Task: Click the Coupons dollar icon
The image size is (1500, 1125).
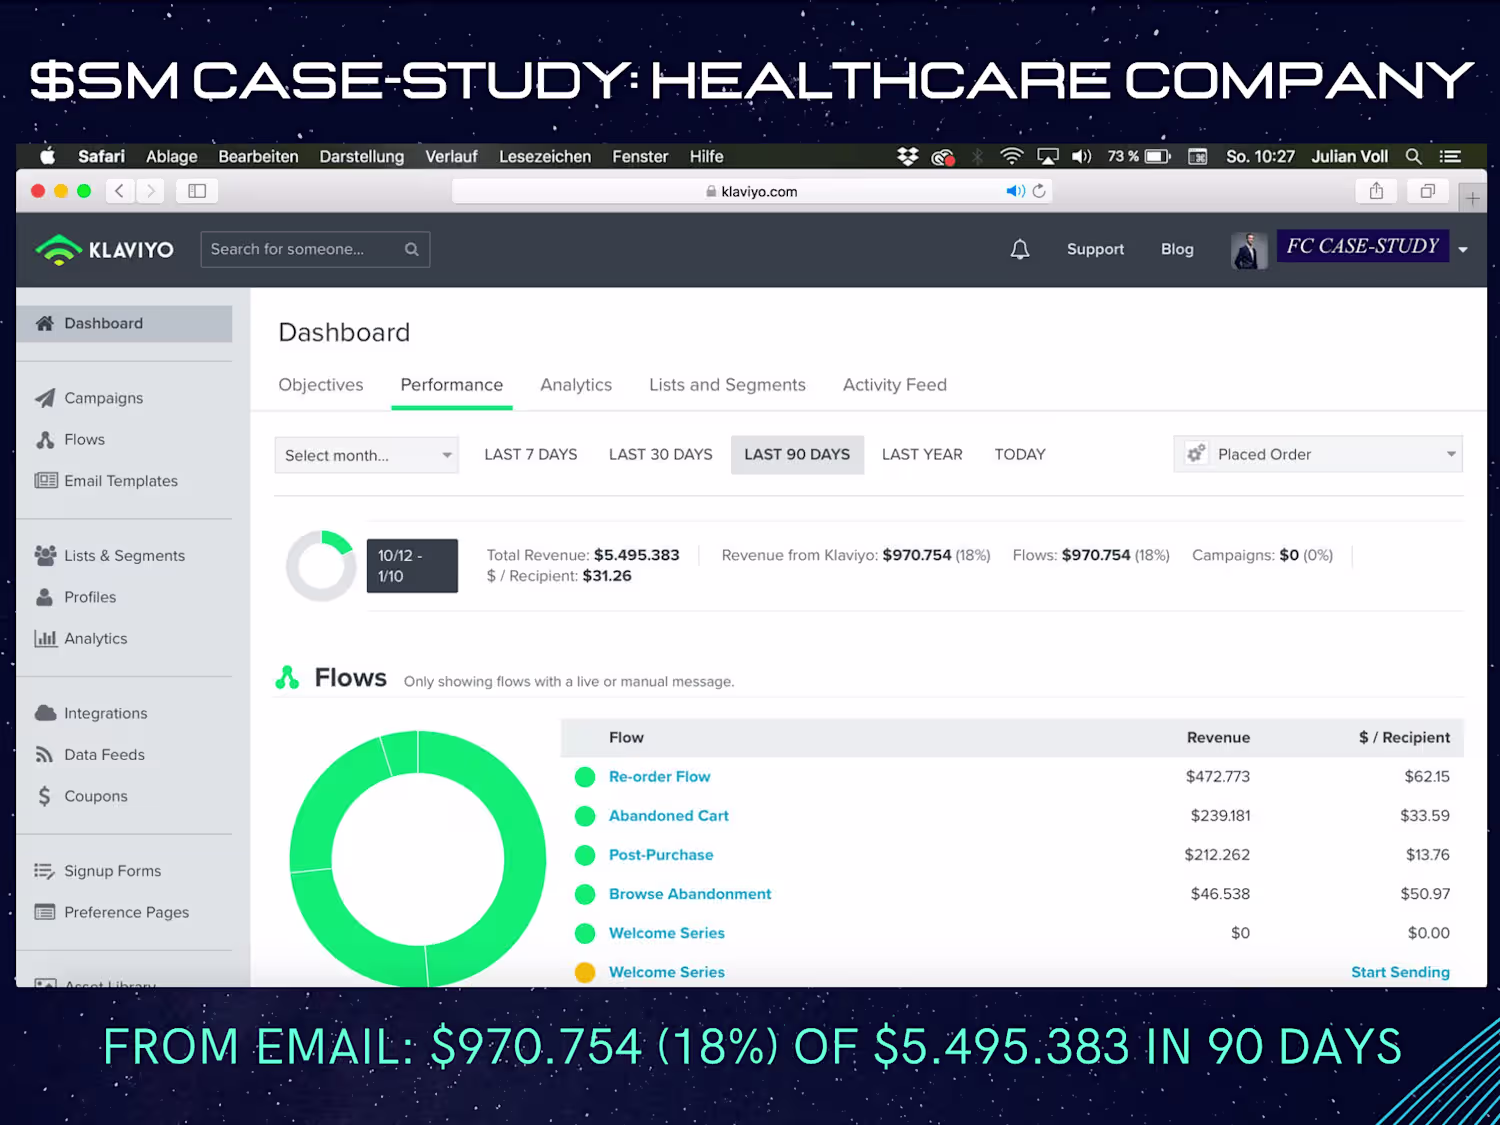Action: [44, 796]
